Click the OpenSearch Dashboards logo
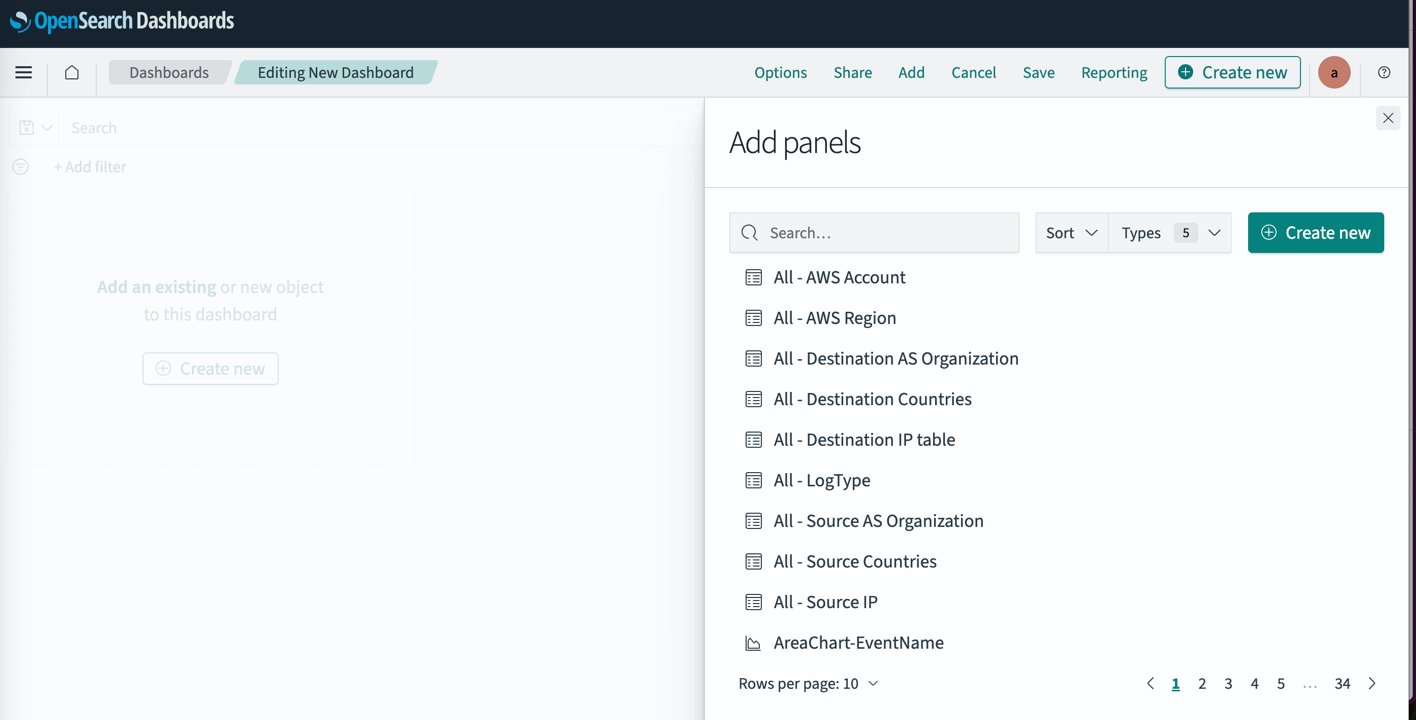The image size is (1416, 720). pos(122,21)
